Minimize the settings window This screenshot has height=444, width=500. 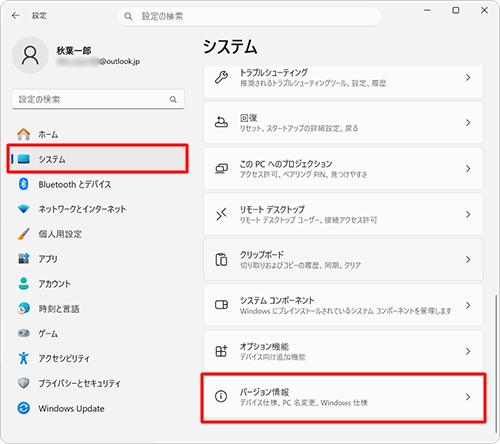(x=427, y=10)
